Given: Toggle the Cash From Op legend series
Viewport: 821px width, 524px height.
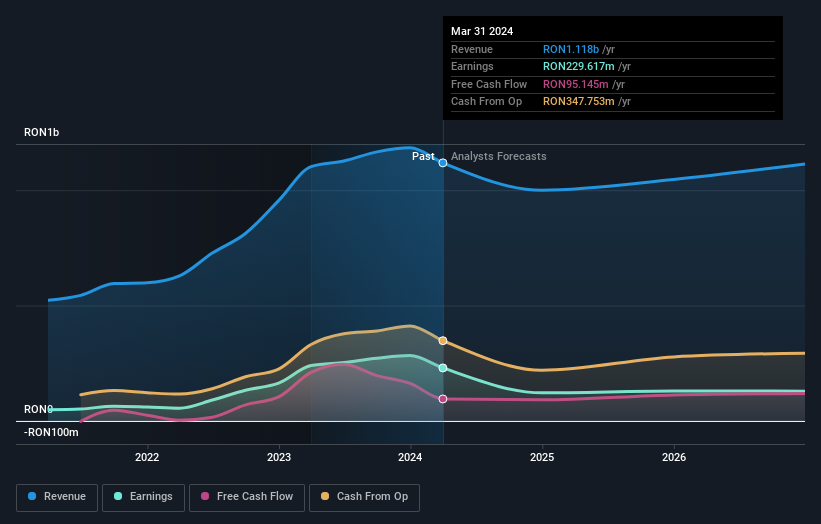Looking at the screenshot, I should [x=364, y=497].
